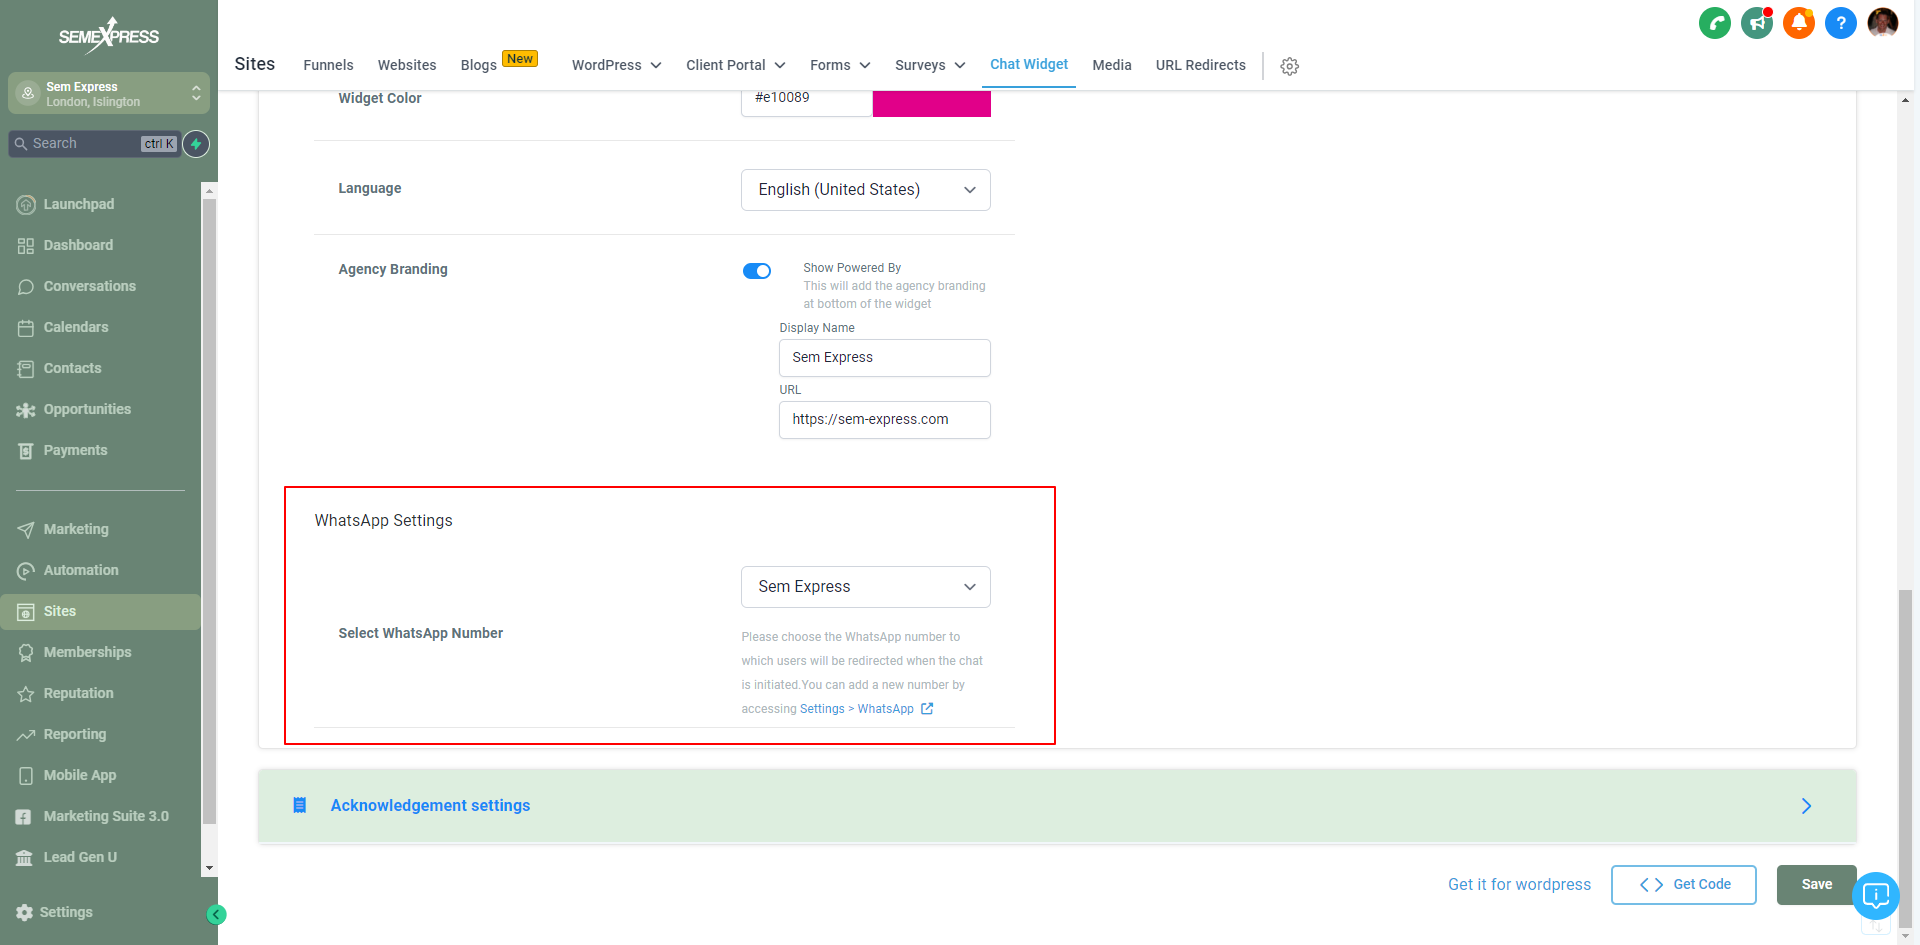1920x945 pixels.
Task: Open the user profile avatar
Action: coord(1882,23)
